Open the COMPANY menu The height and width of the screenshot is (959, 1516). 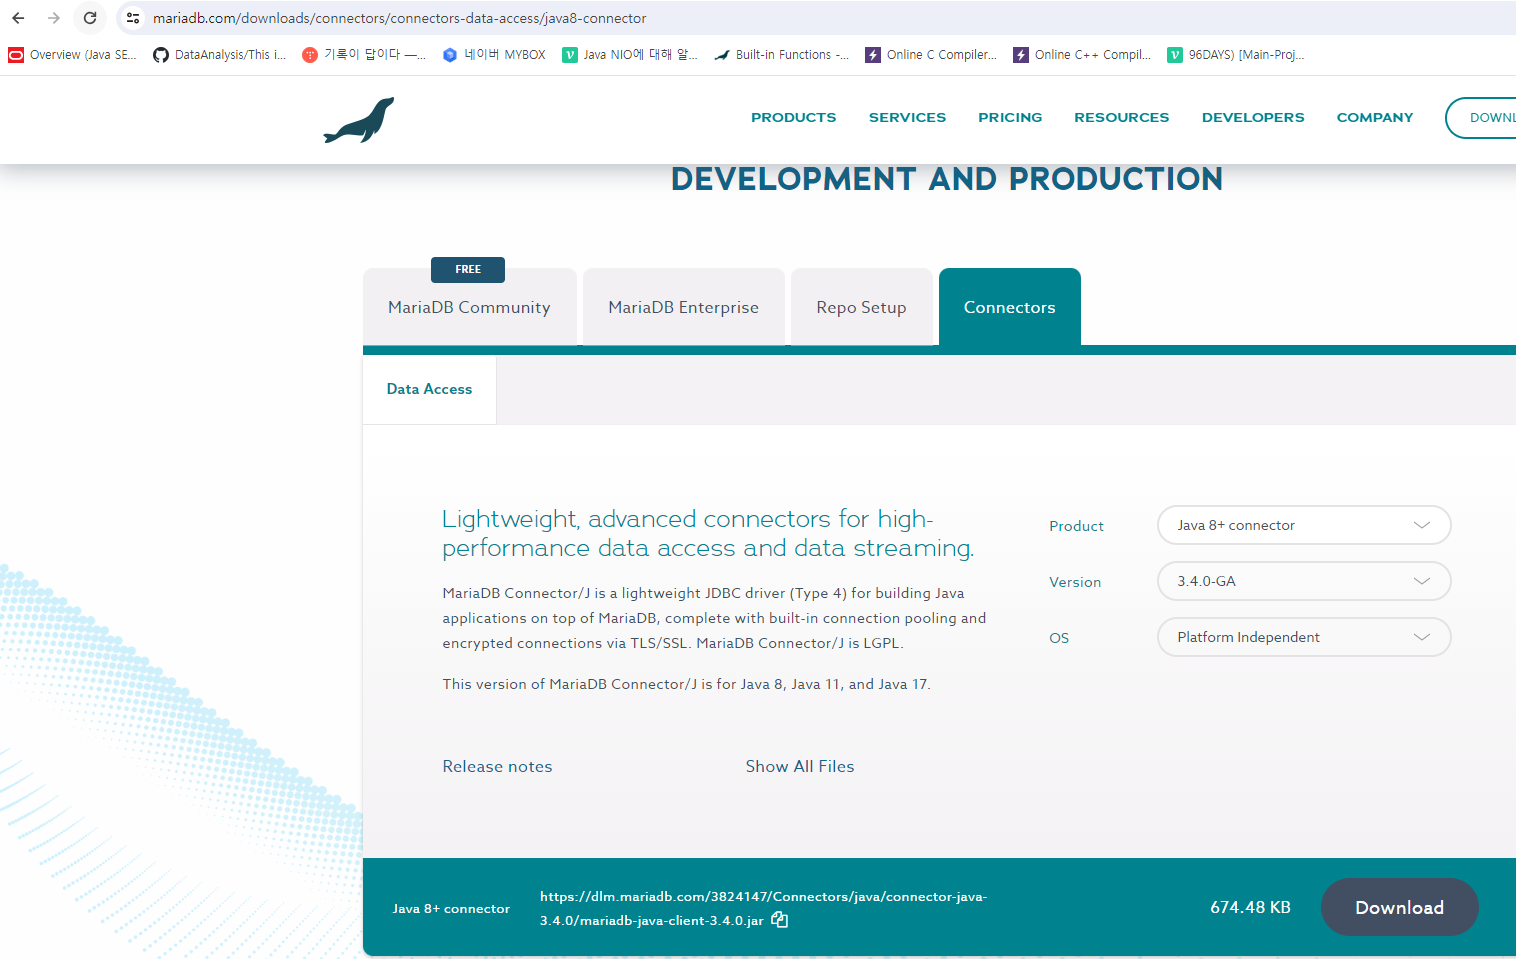(1375, 117)
